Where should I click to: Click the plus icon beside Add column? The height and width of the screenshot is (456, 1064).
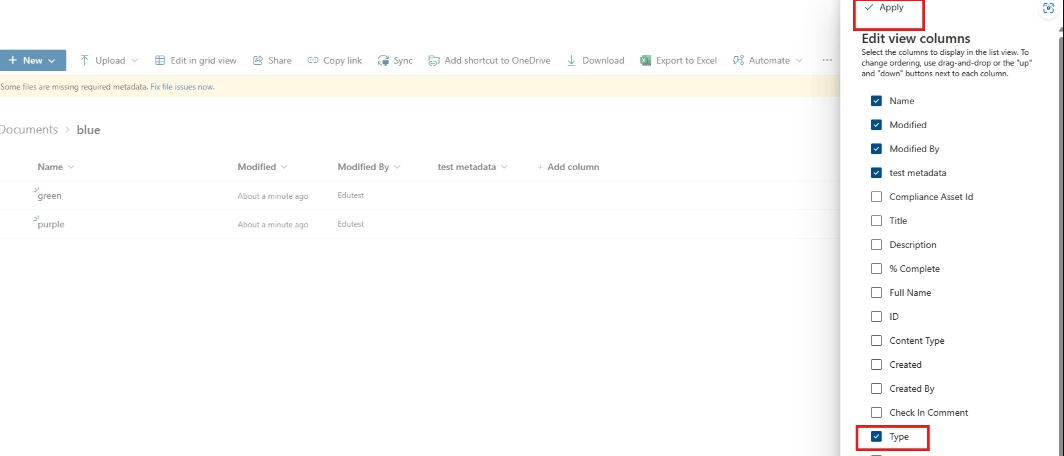[541, 167]
